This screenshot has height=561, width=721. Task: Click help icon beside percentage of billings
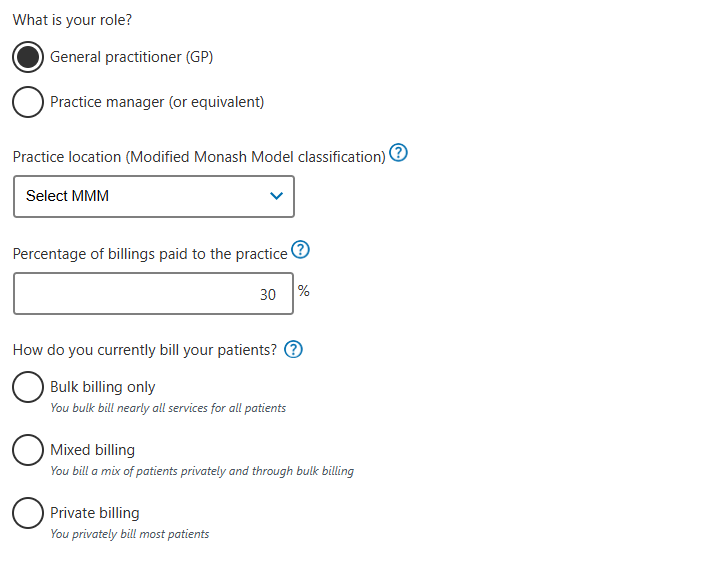point(299,250)
